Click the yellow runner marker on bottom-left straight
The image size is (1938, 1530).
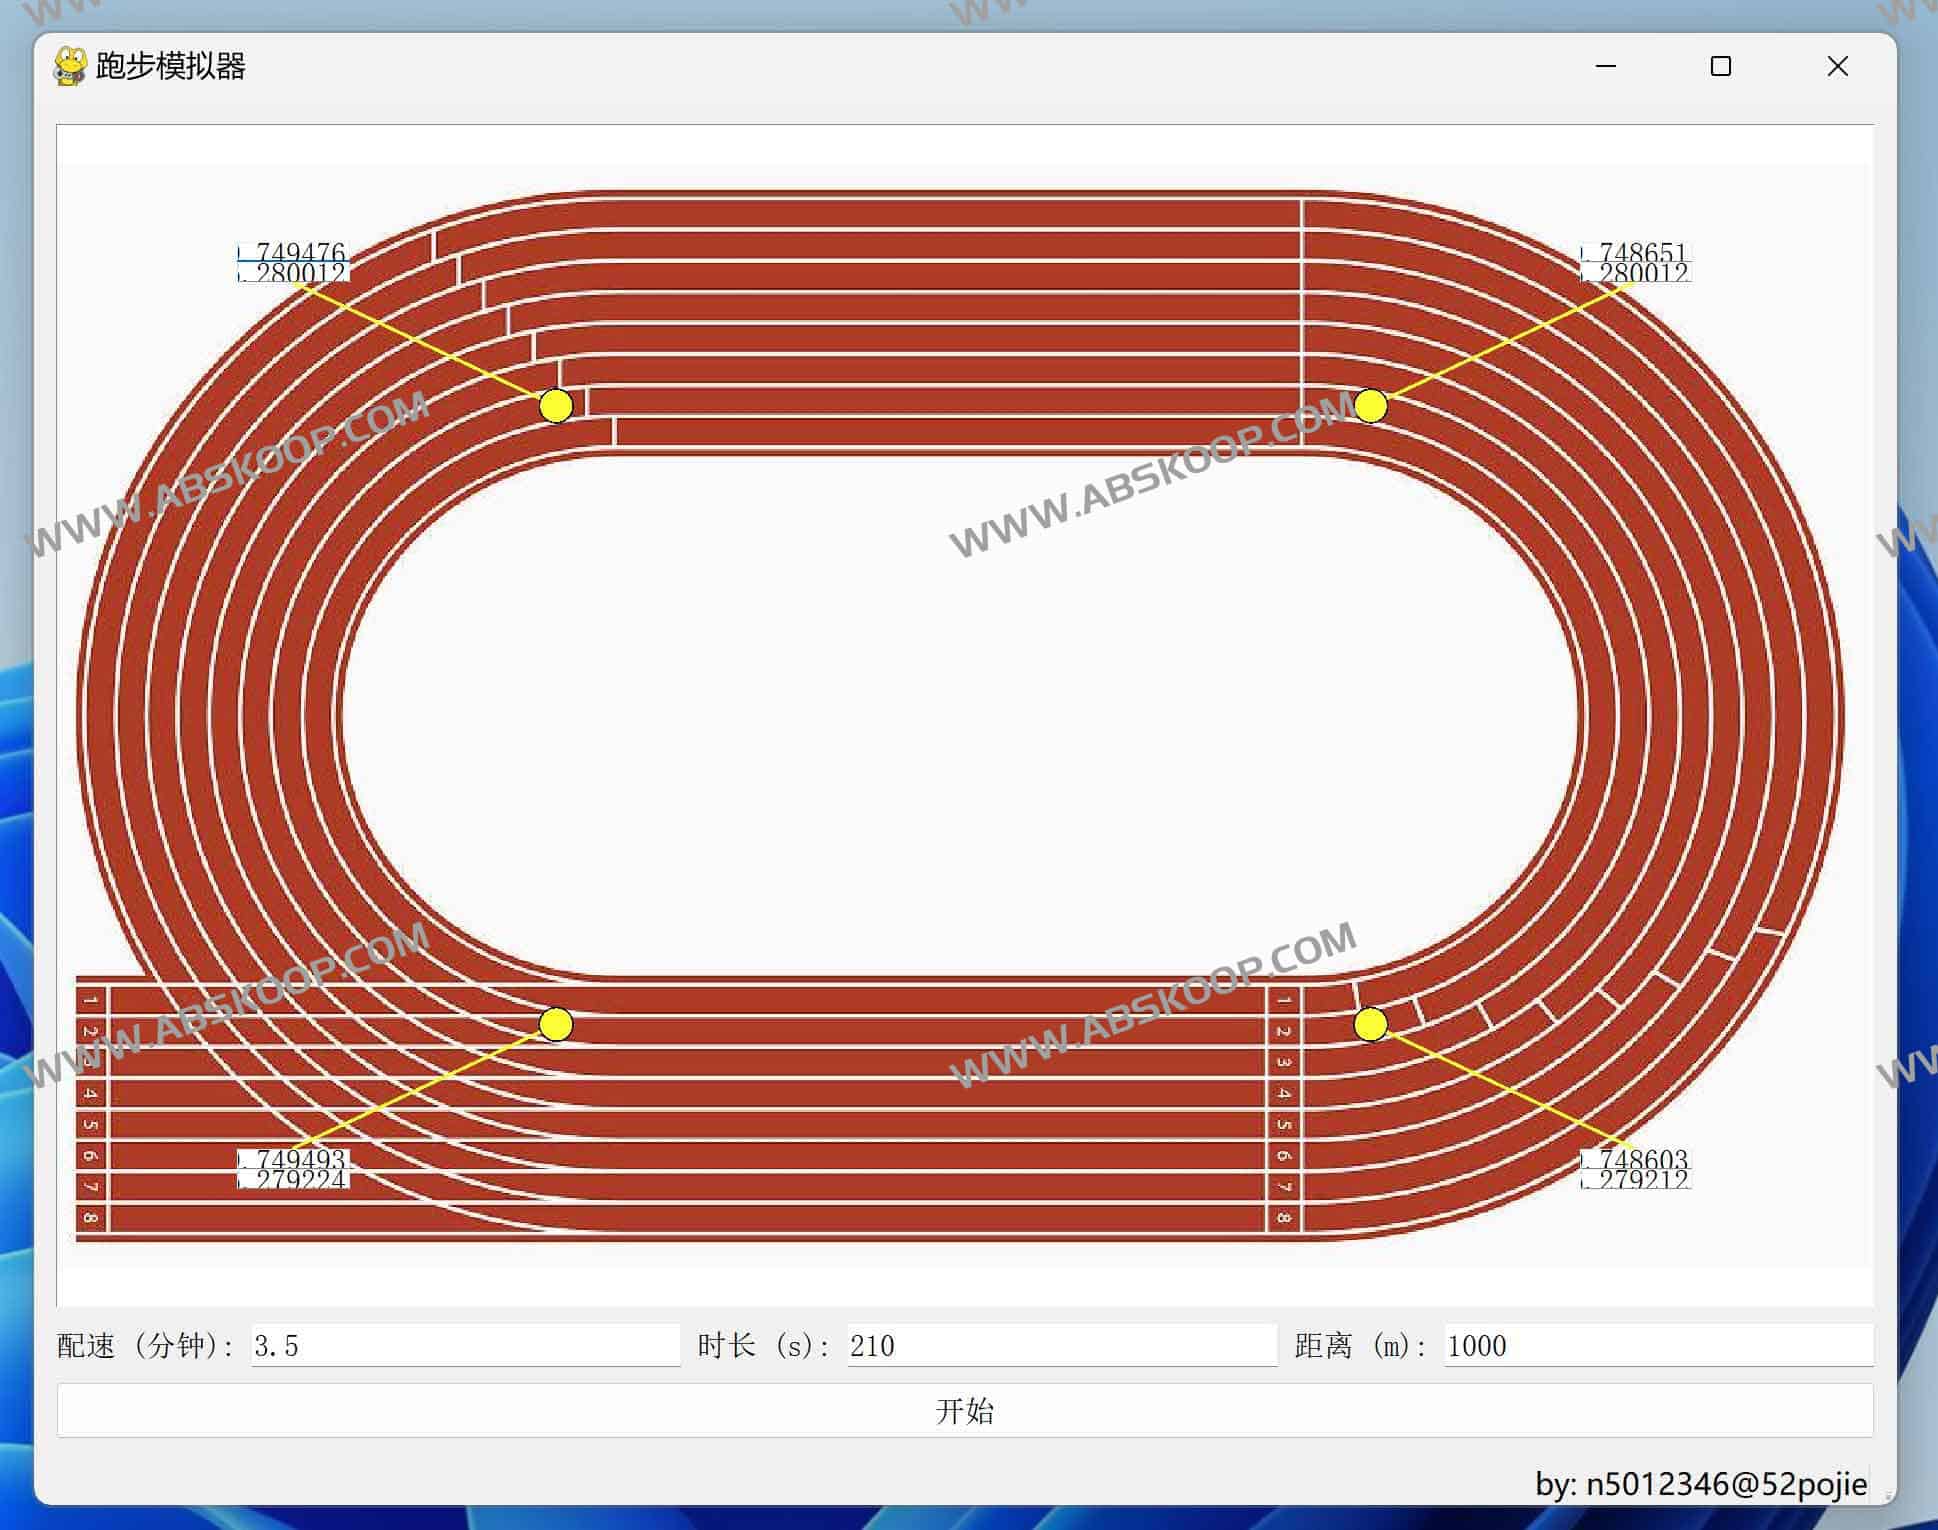[x=556, y=1024]
